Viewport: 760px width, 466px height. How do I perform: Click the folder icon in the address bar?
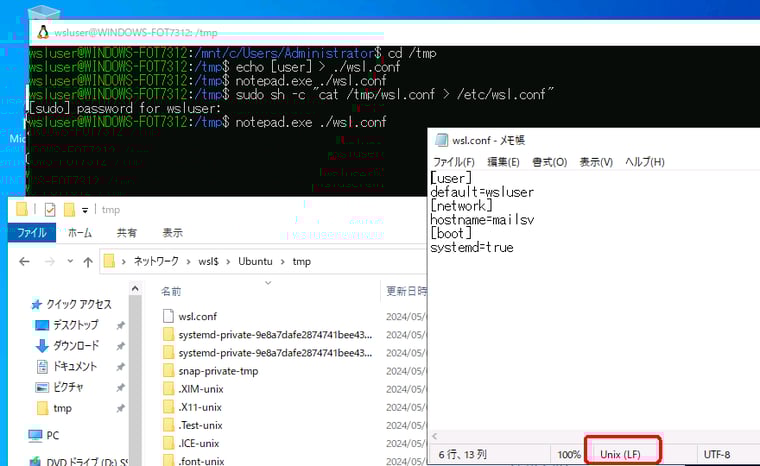point(110,261)
